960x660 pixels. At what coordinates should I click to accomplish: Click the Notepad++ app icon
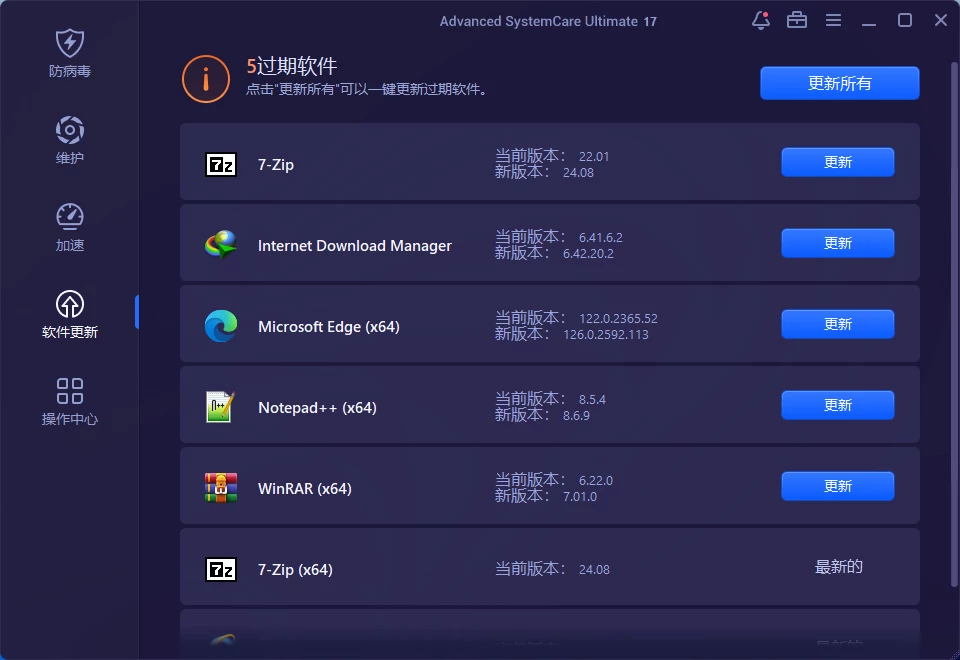point(220,407)
